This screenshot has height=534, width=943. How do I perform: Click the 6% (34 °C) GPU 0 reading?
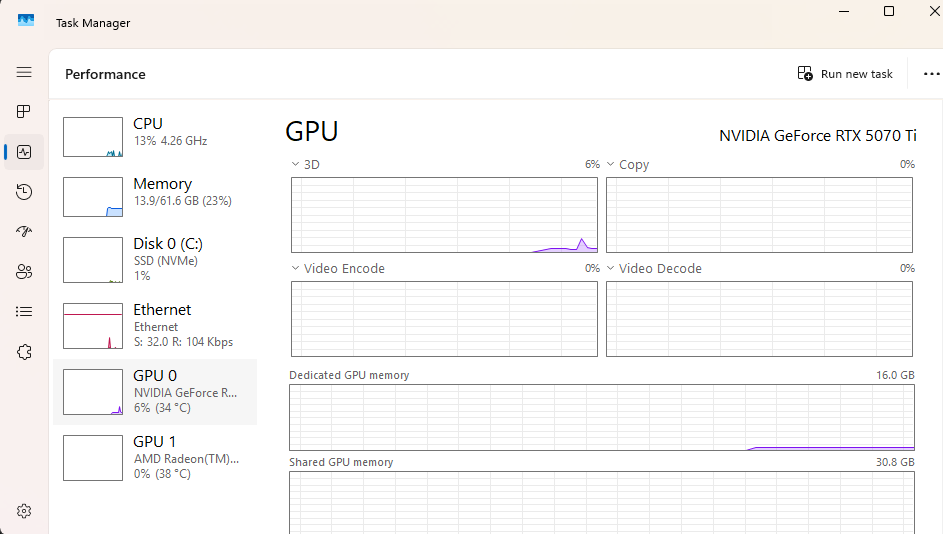click(162, 408)
